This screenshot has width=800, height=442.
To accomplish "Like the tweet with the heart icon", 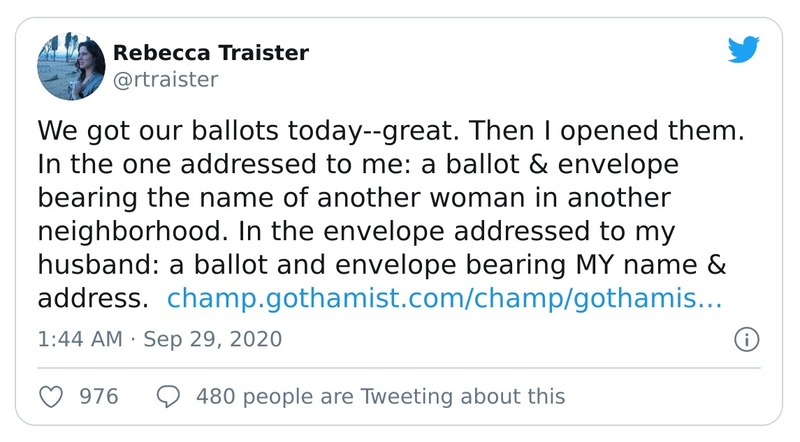I will tap(50, 397).
